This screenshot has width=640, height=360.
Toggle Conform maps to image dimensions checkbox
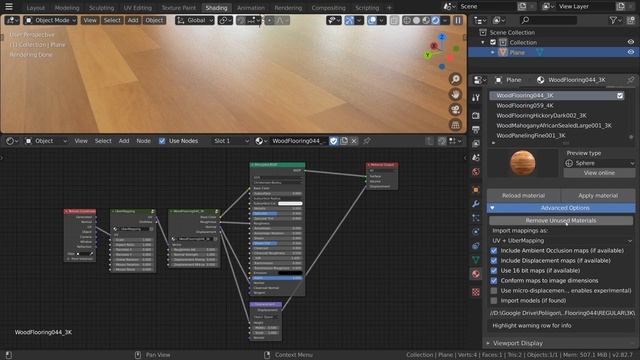(494, 280)
